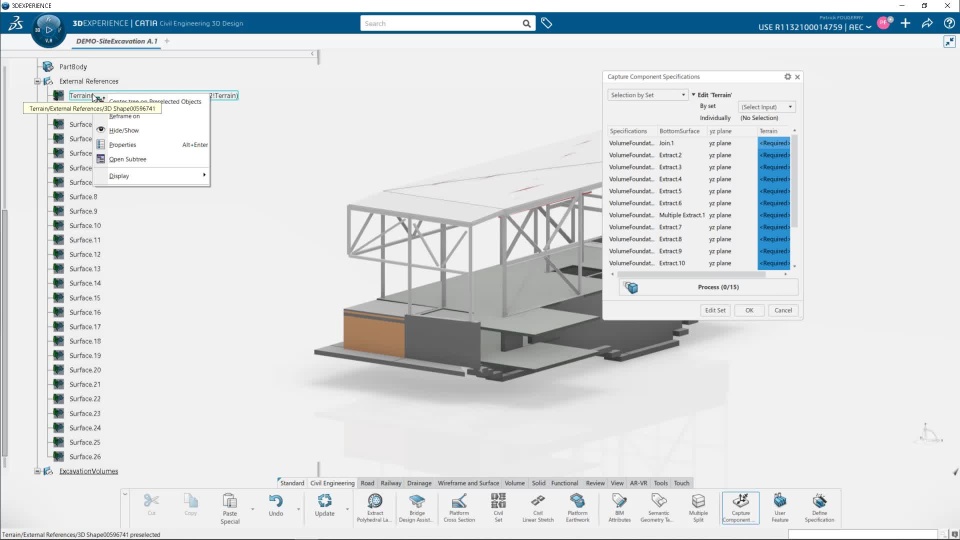Select the PartBody tree node
Image resolution: width=960 pixels, height=540 pixels.
[73, 67]
